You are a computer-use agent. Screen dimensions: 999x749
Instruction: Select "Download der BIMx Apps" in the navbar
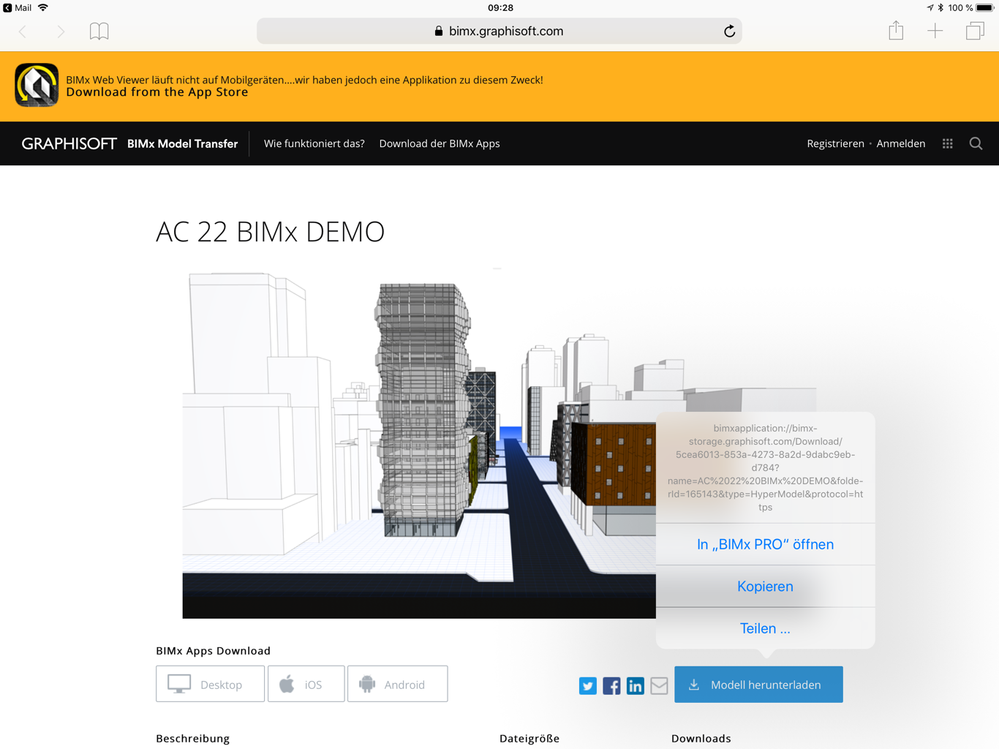438,143
